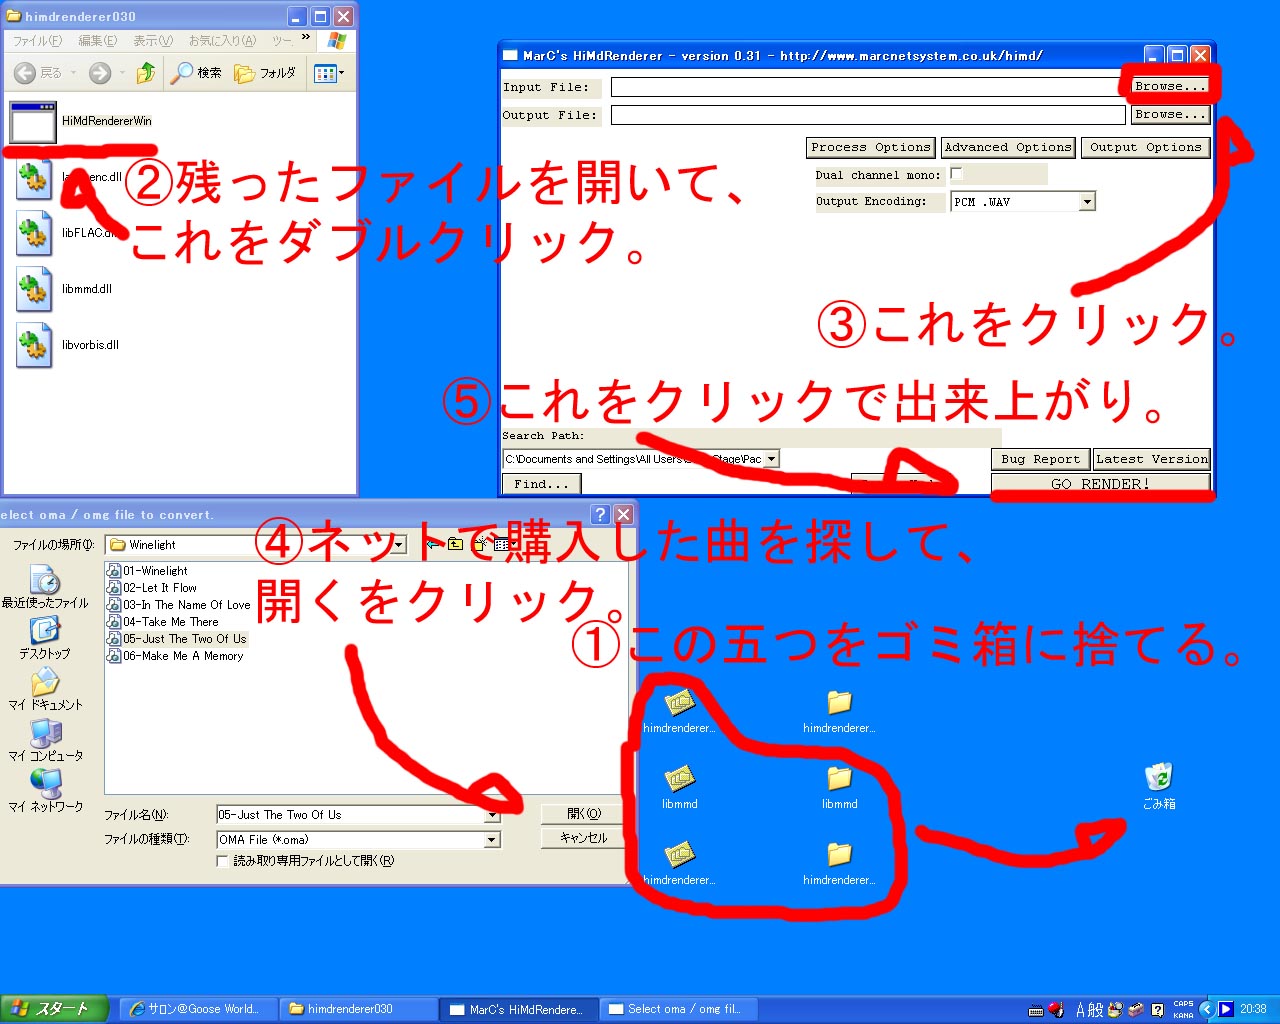
Task: Select the libvorbis.dll file icon
Action: tap(34, 346)
